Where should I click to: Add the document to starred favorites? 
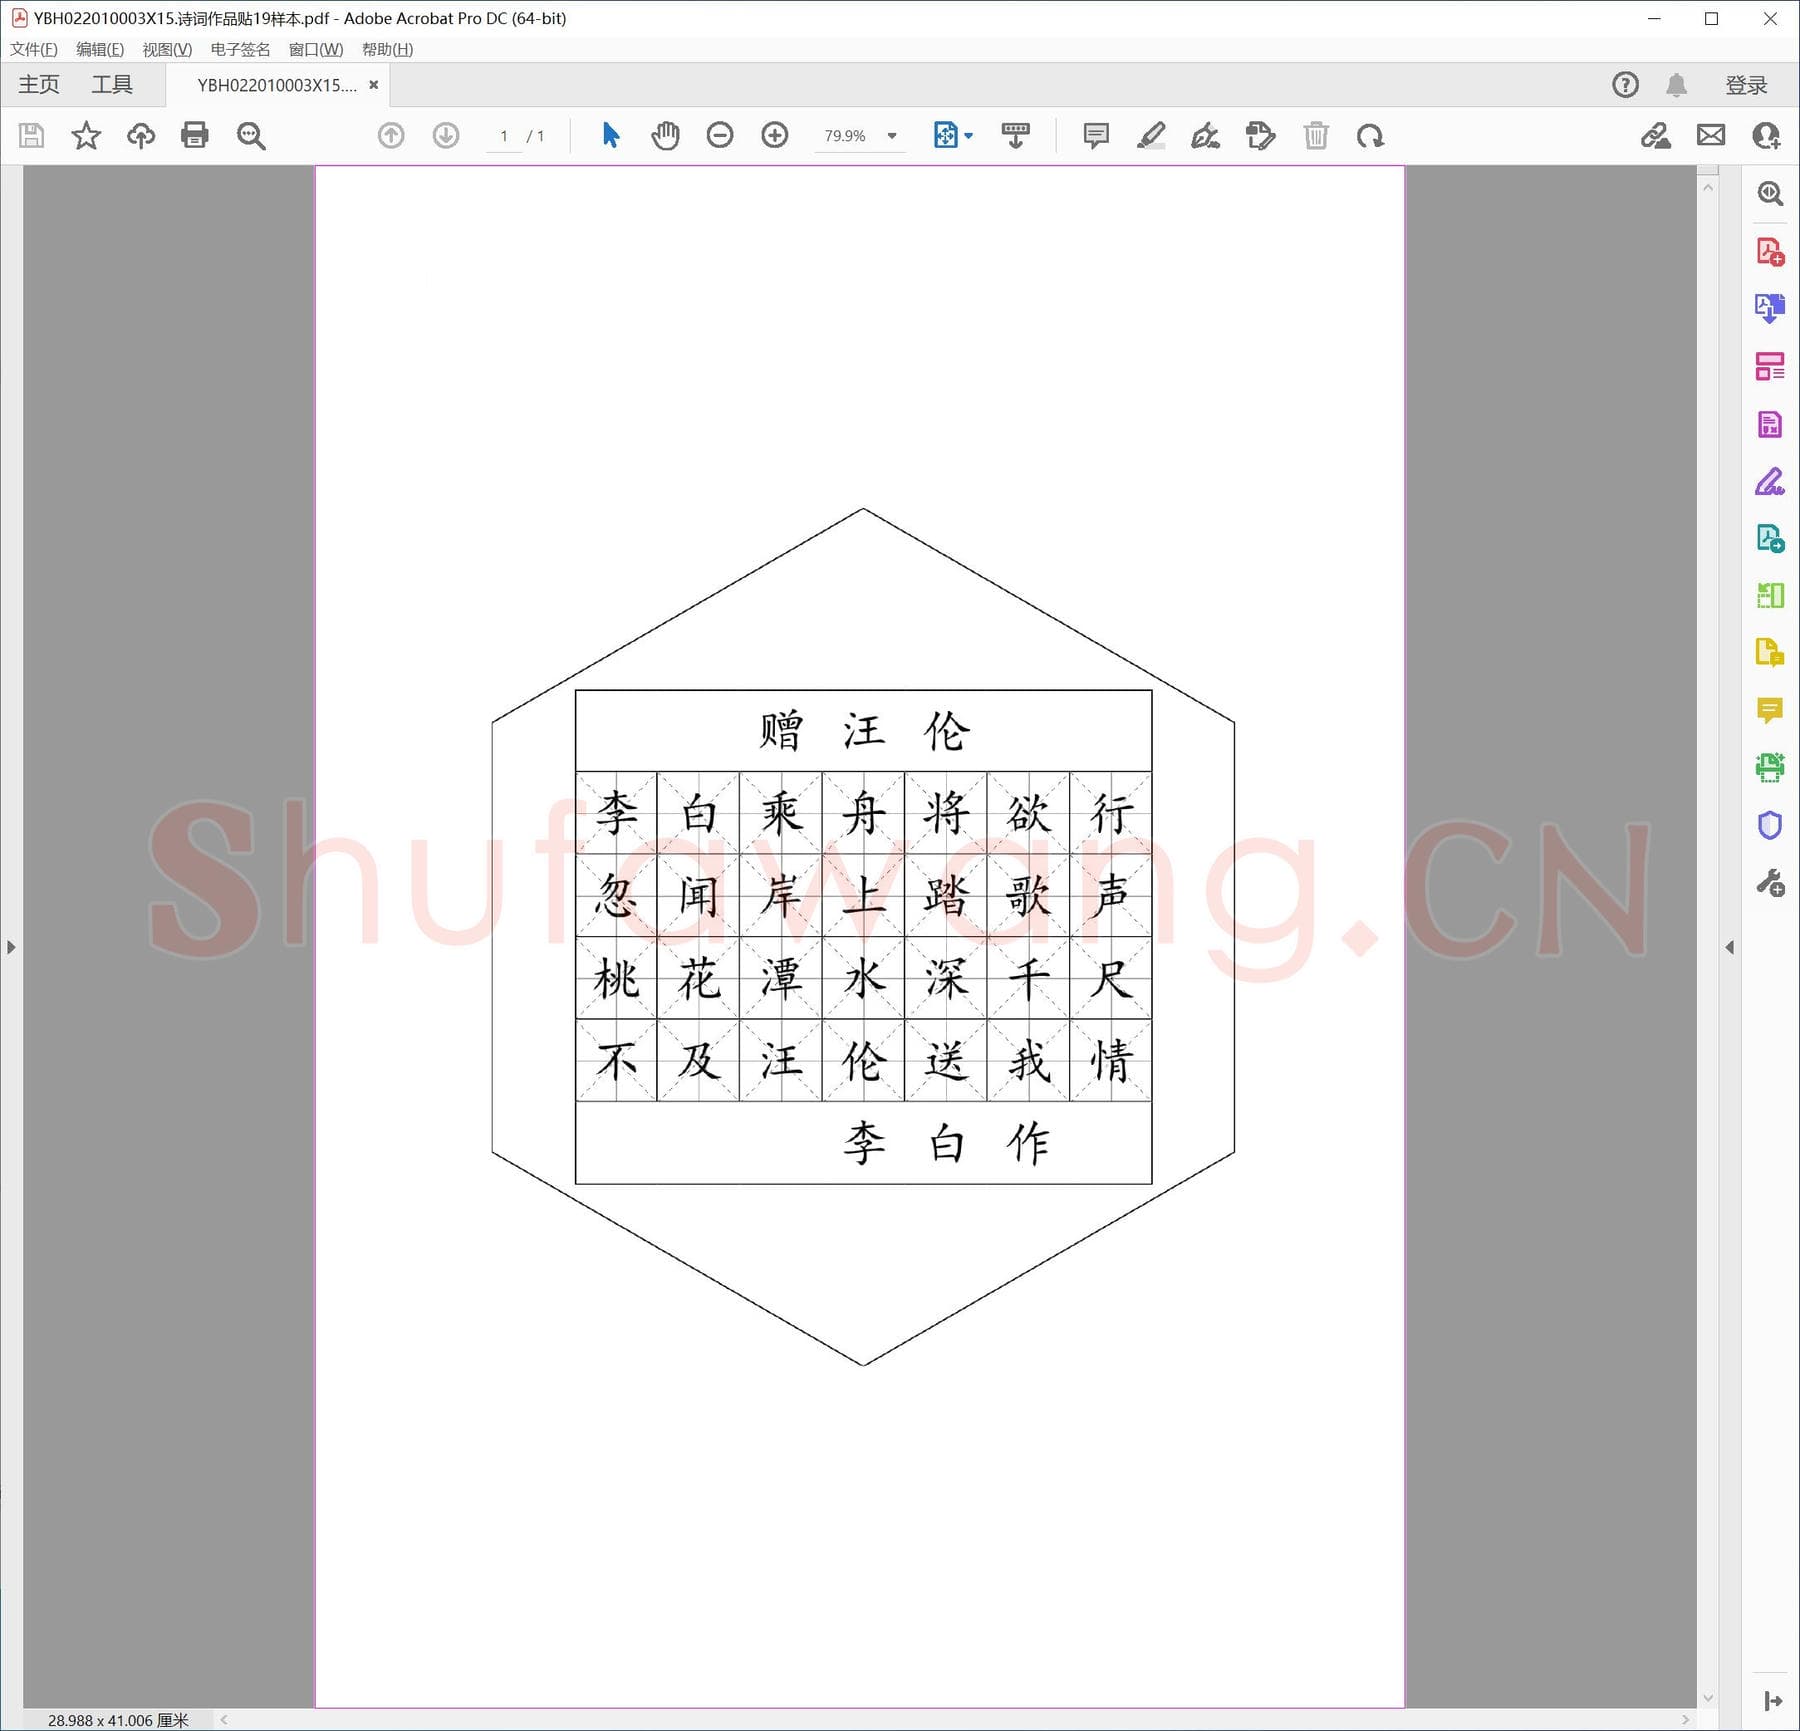(x=86, y=135)
